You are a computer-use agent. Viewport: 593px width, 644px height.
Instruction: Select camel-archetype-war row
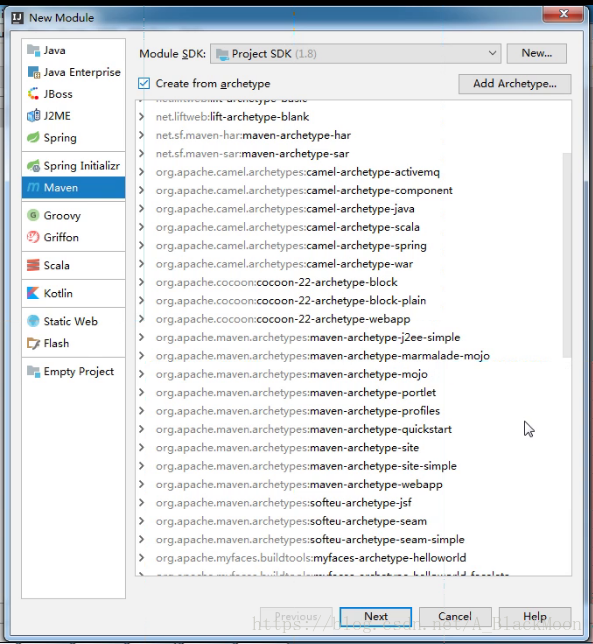(x=353, y=264)
